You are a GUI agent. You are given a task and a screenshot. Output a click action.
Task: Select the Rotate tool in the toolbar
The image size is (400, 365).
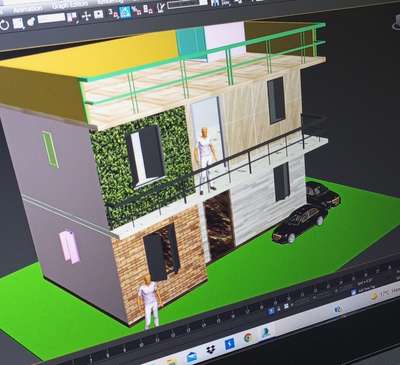[5, 25]
